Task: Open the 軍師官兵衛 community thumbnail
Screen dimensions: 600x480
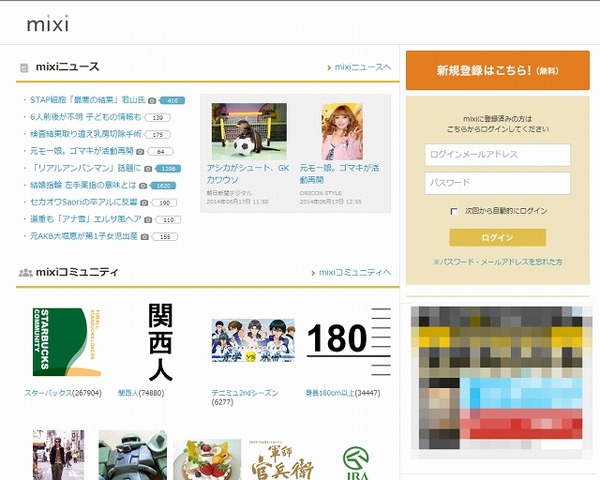Action: point(282,459)
